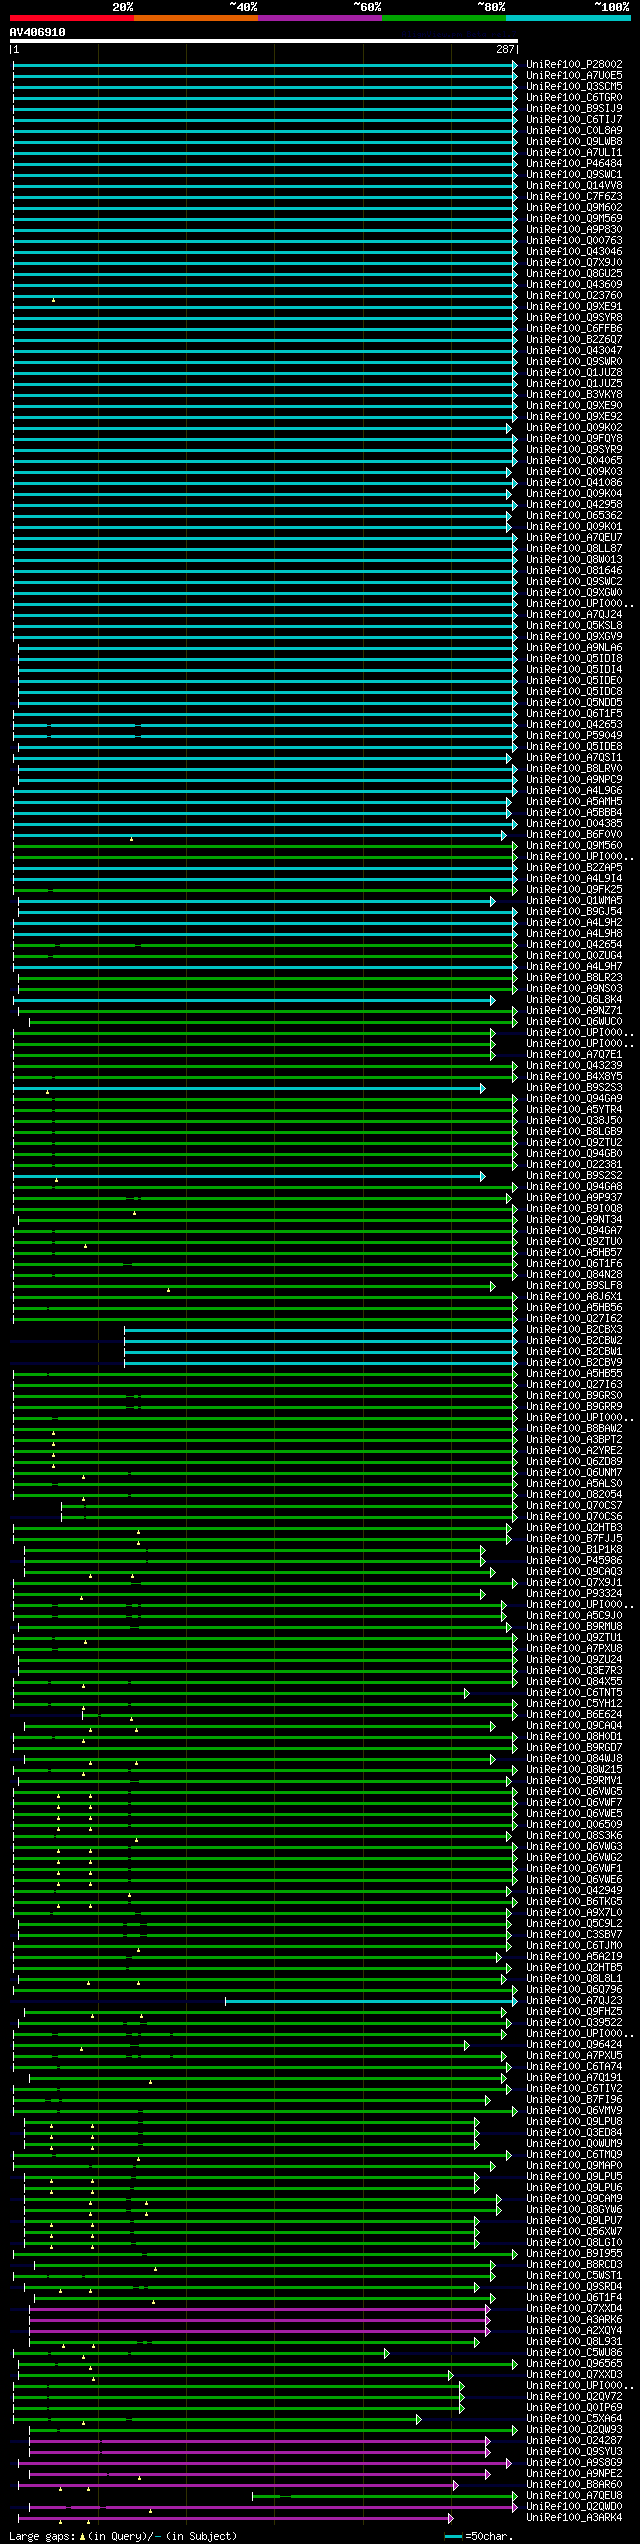Select the UniRef100_B8LR23 label
Screen dimensions: 640x2544
(x=574, y=978)
